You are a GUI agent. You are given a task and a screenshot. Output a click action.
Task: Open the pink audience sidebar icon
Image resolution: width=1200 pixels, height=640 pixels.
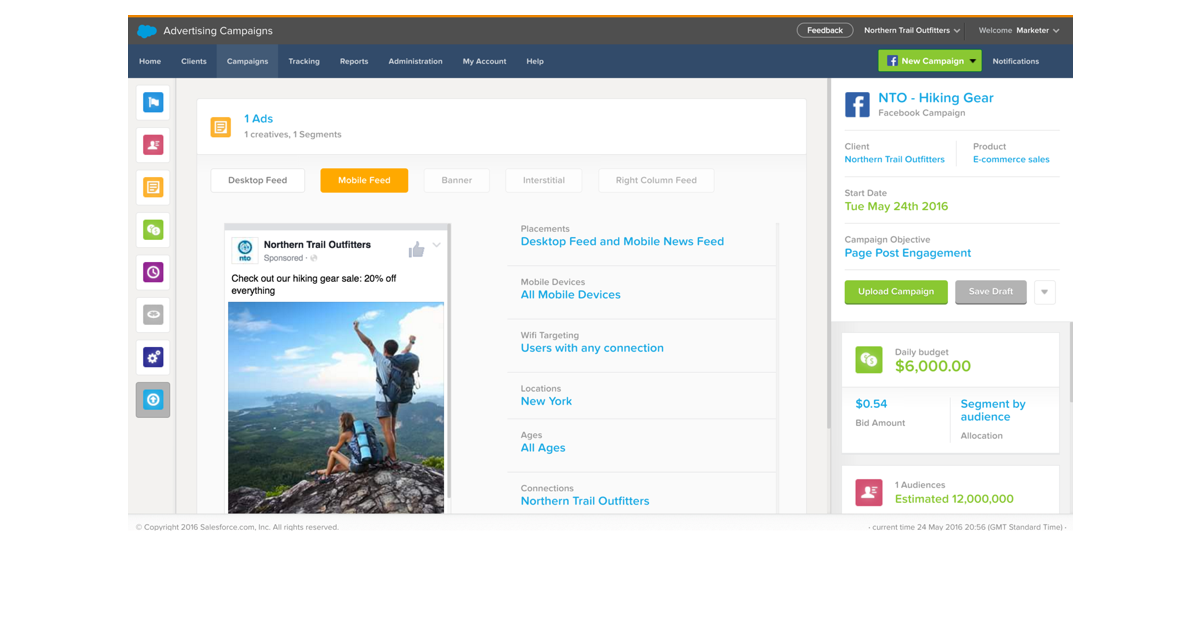pyautogui.click(x=153, y=145)
